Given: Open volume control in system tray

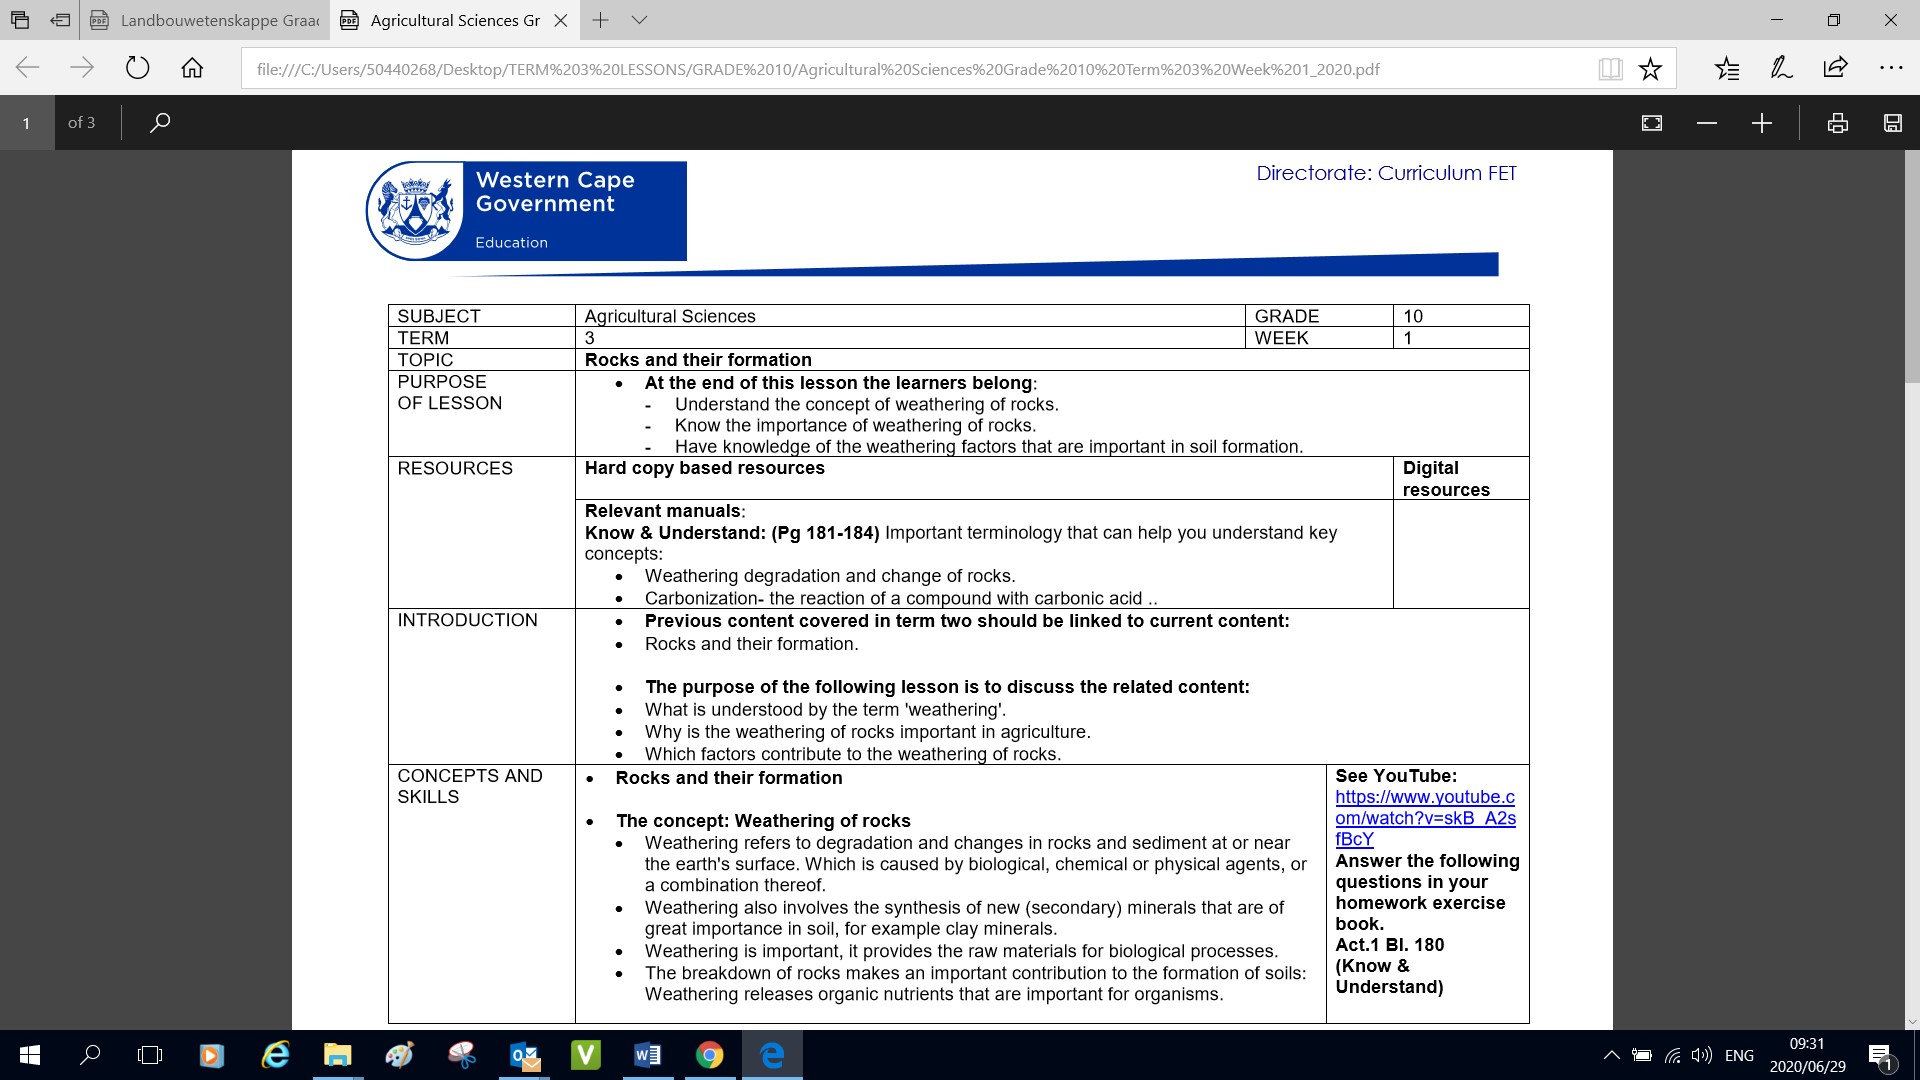Looking at the screenshot, I should [1701, 1055].
